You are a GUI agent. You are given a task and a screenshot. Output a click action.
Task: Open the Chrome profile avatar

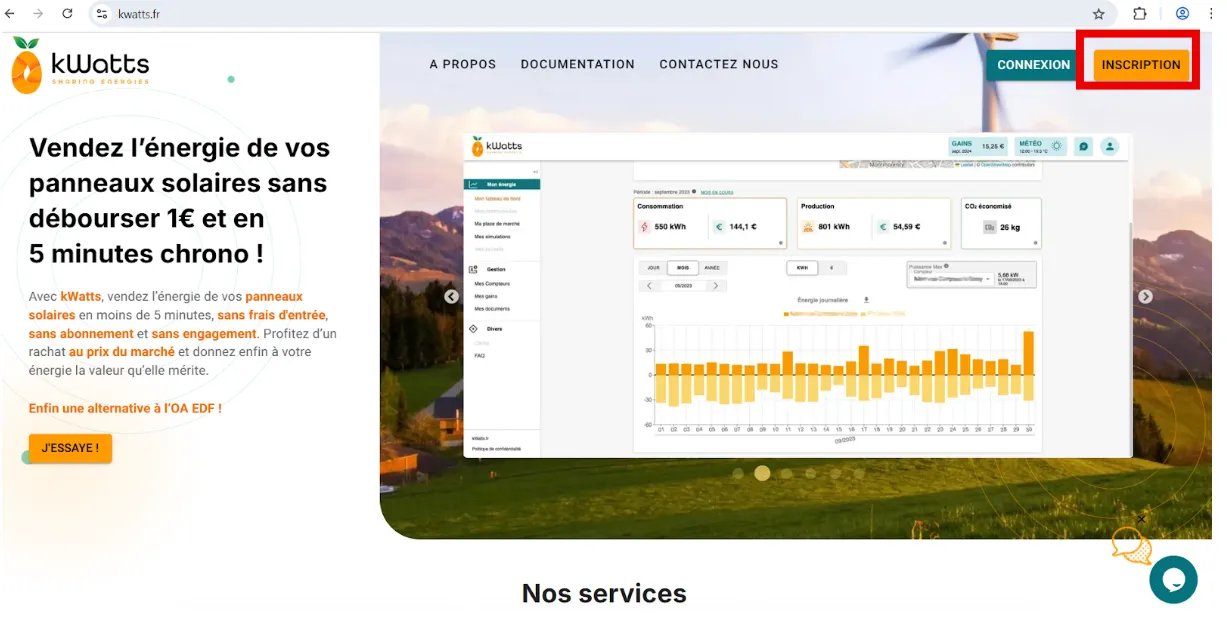pos(1182,14)
